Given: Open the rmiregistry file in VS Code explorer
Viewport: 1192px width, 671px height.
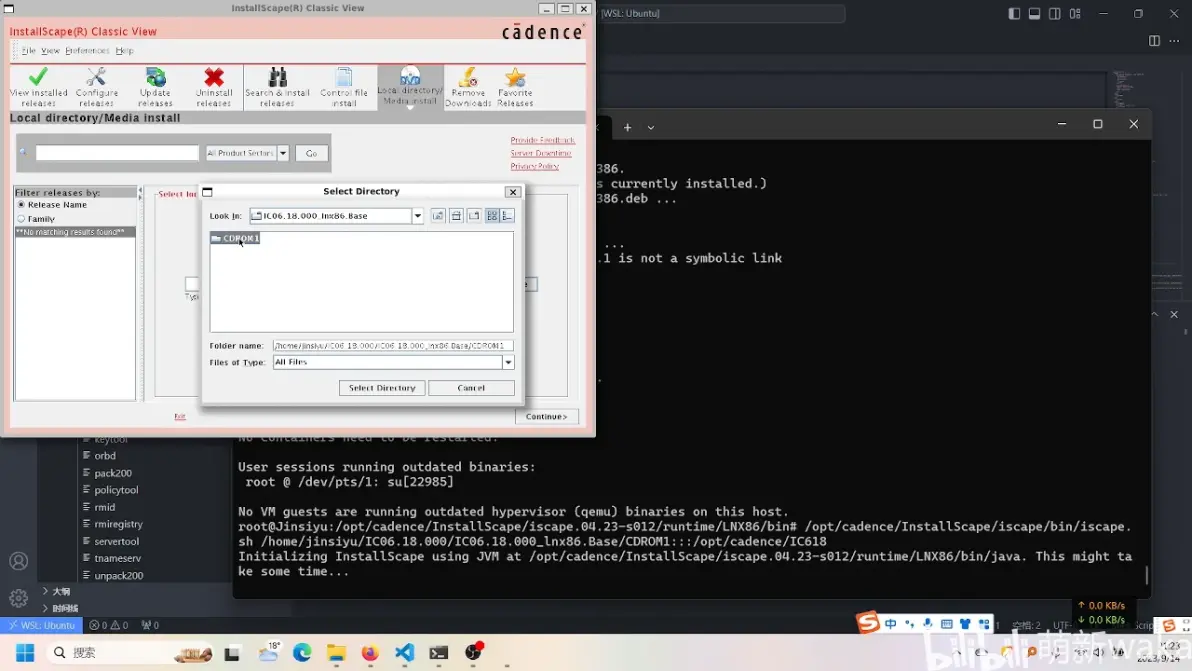Looking at the screenshot, I should [119, 524].
